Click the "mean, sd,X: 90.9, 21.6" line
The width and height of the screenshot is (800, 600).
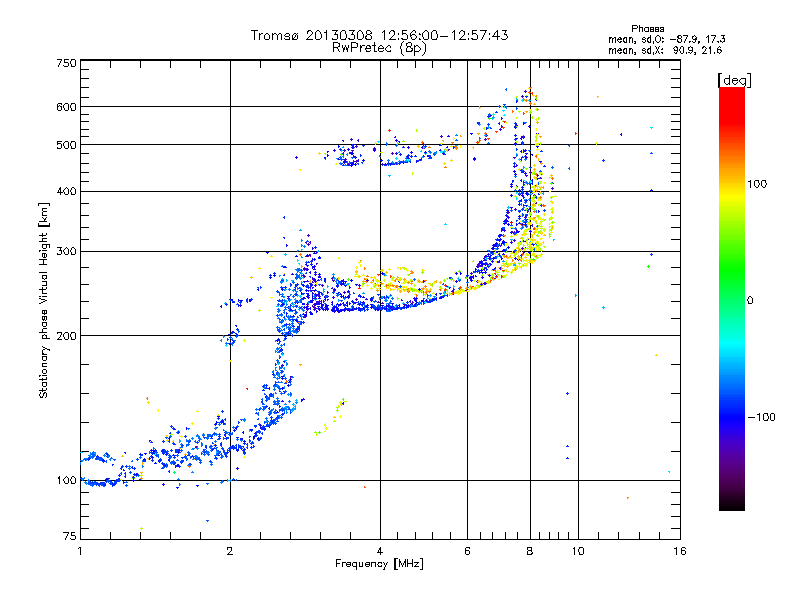click(x=665, y=50)
